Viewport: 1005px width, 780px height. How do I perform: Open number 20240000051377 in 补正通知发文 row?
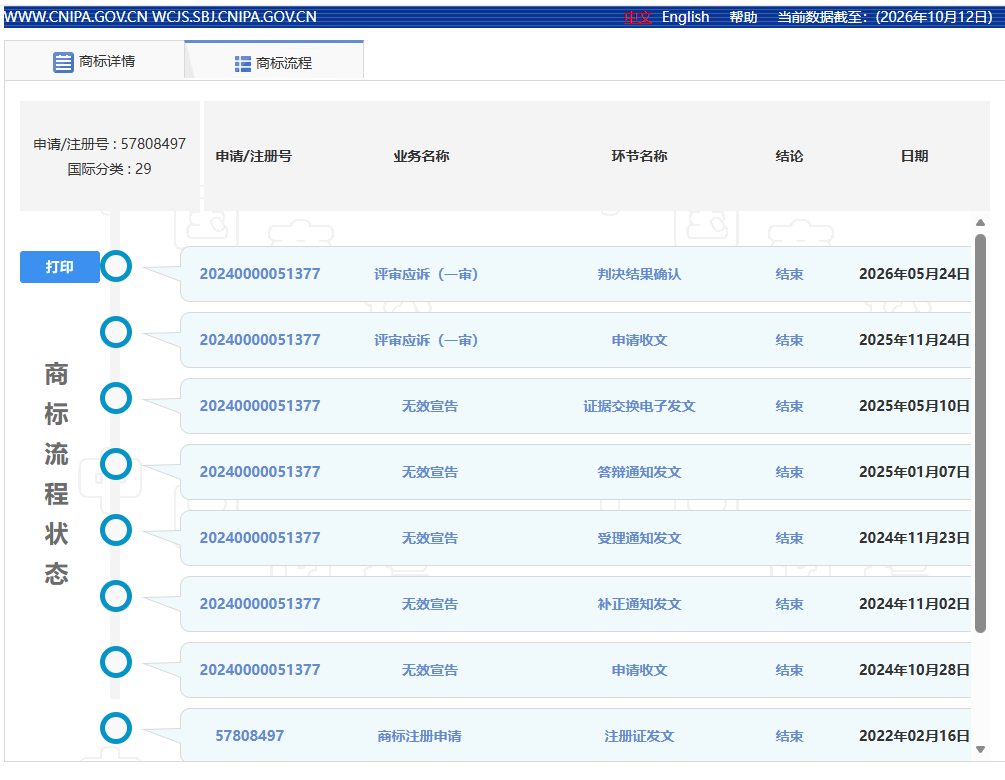(260, 604)
